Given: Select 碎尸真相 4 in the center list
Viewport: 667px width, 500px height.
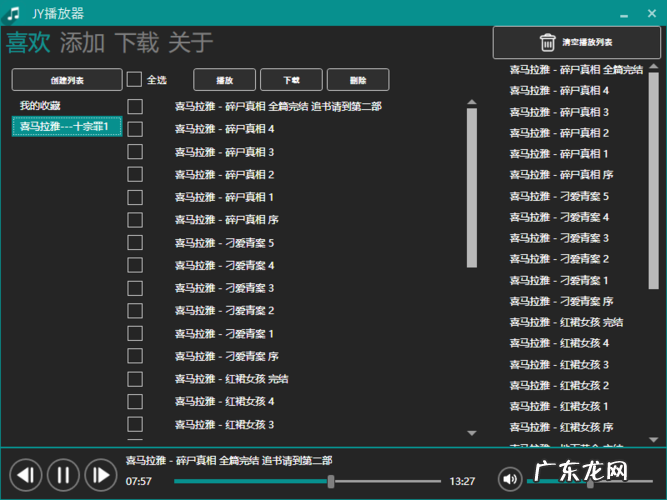Looking at the screenshot, I should (x=225, y=129).
